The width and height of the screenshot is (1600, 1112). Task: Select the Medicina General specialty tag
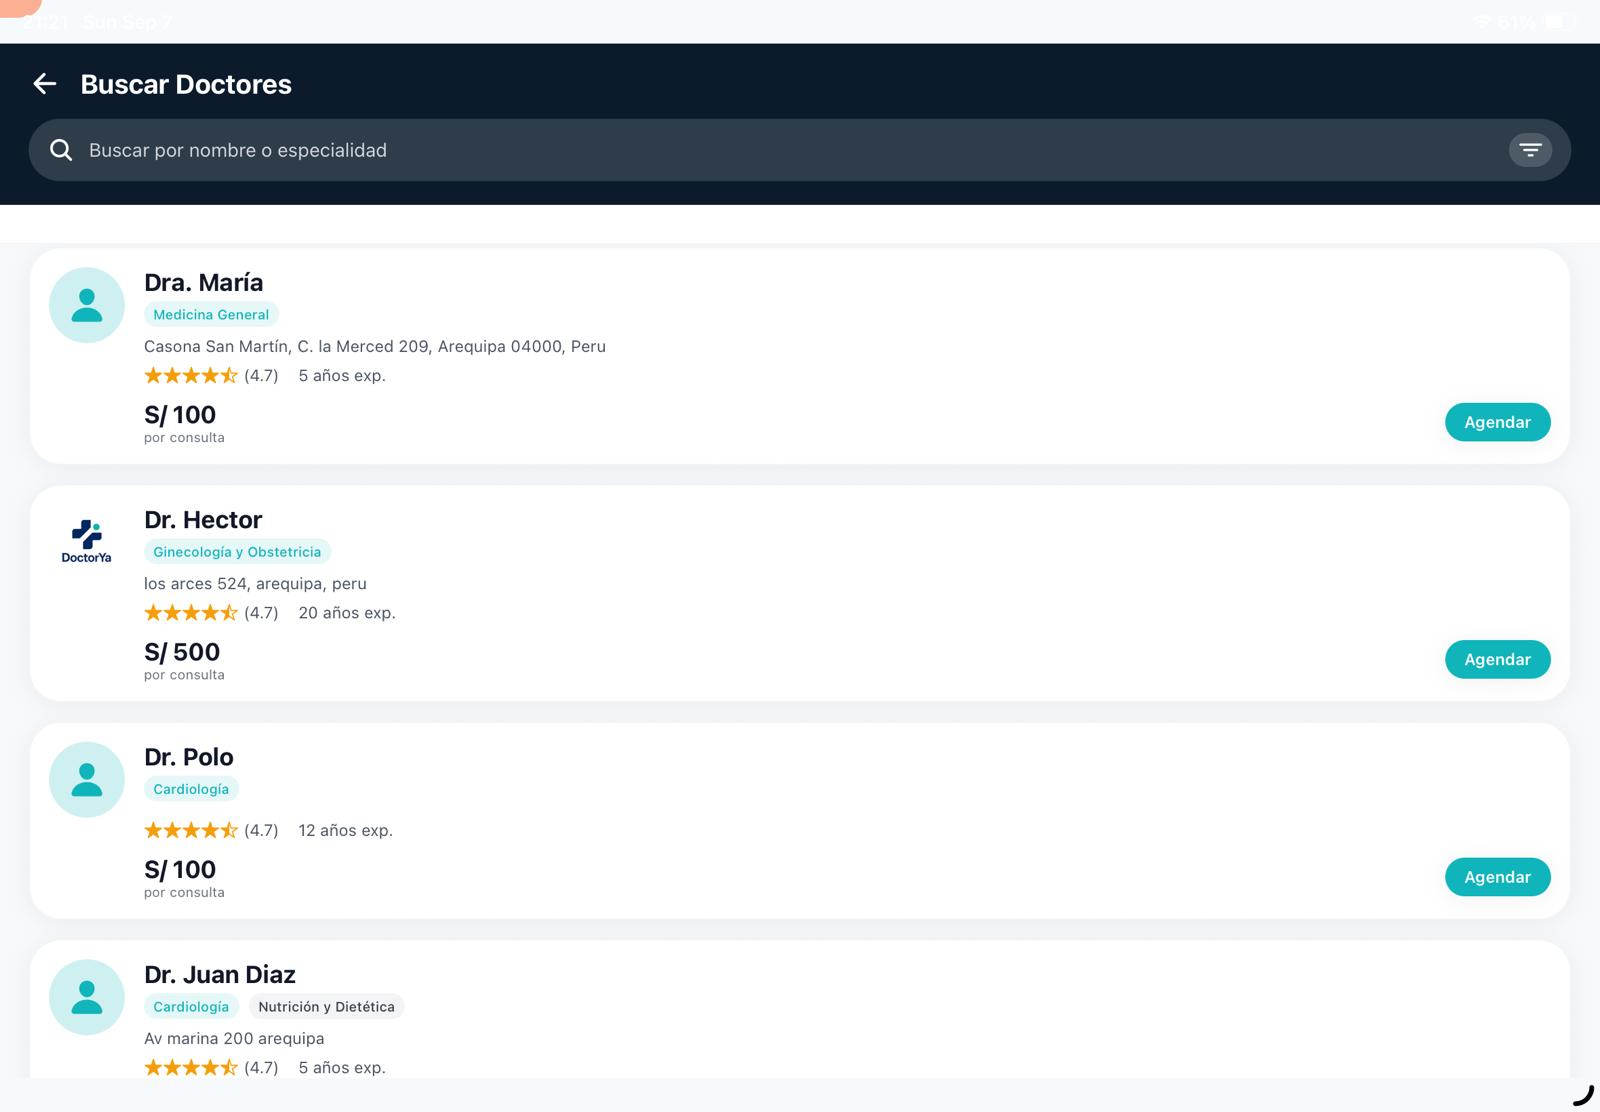coord(211,315)
